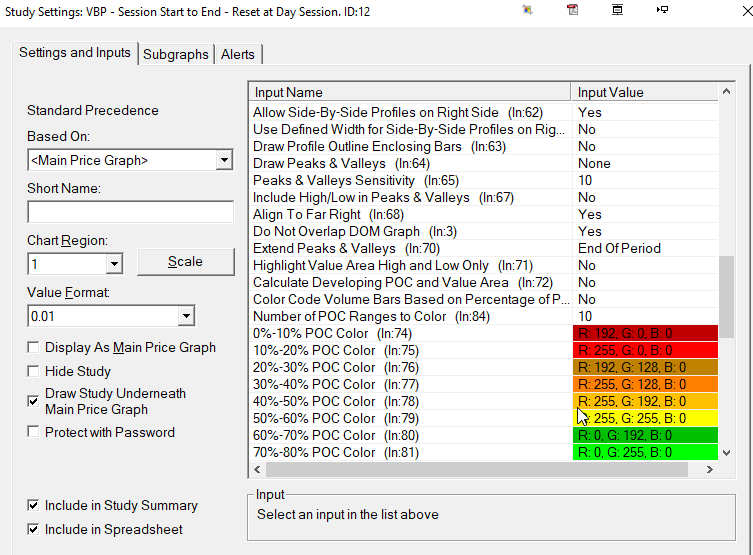Click the fit-window icon in title bar
The image size is (753, 555).
point(618,10)
